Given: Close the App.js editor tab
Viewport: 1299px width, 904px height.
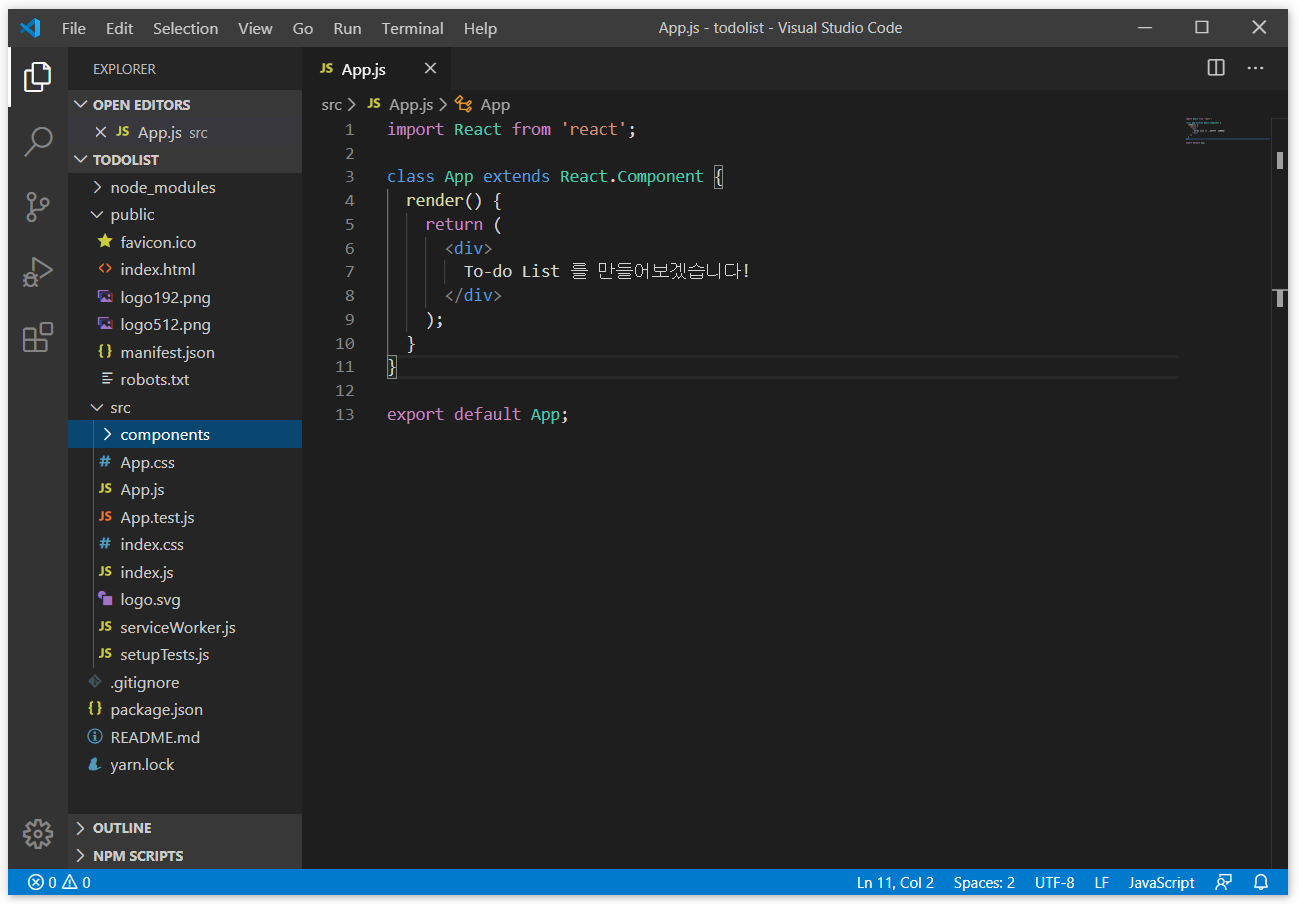Looking at the screenshot, I should click(430, 68).
